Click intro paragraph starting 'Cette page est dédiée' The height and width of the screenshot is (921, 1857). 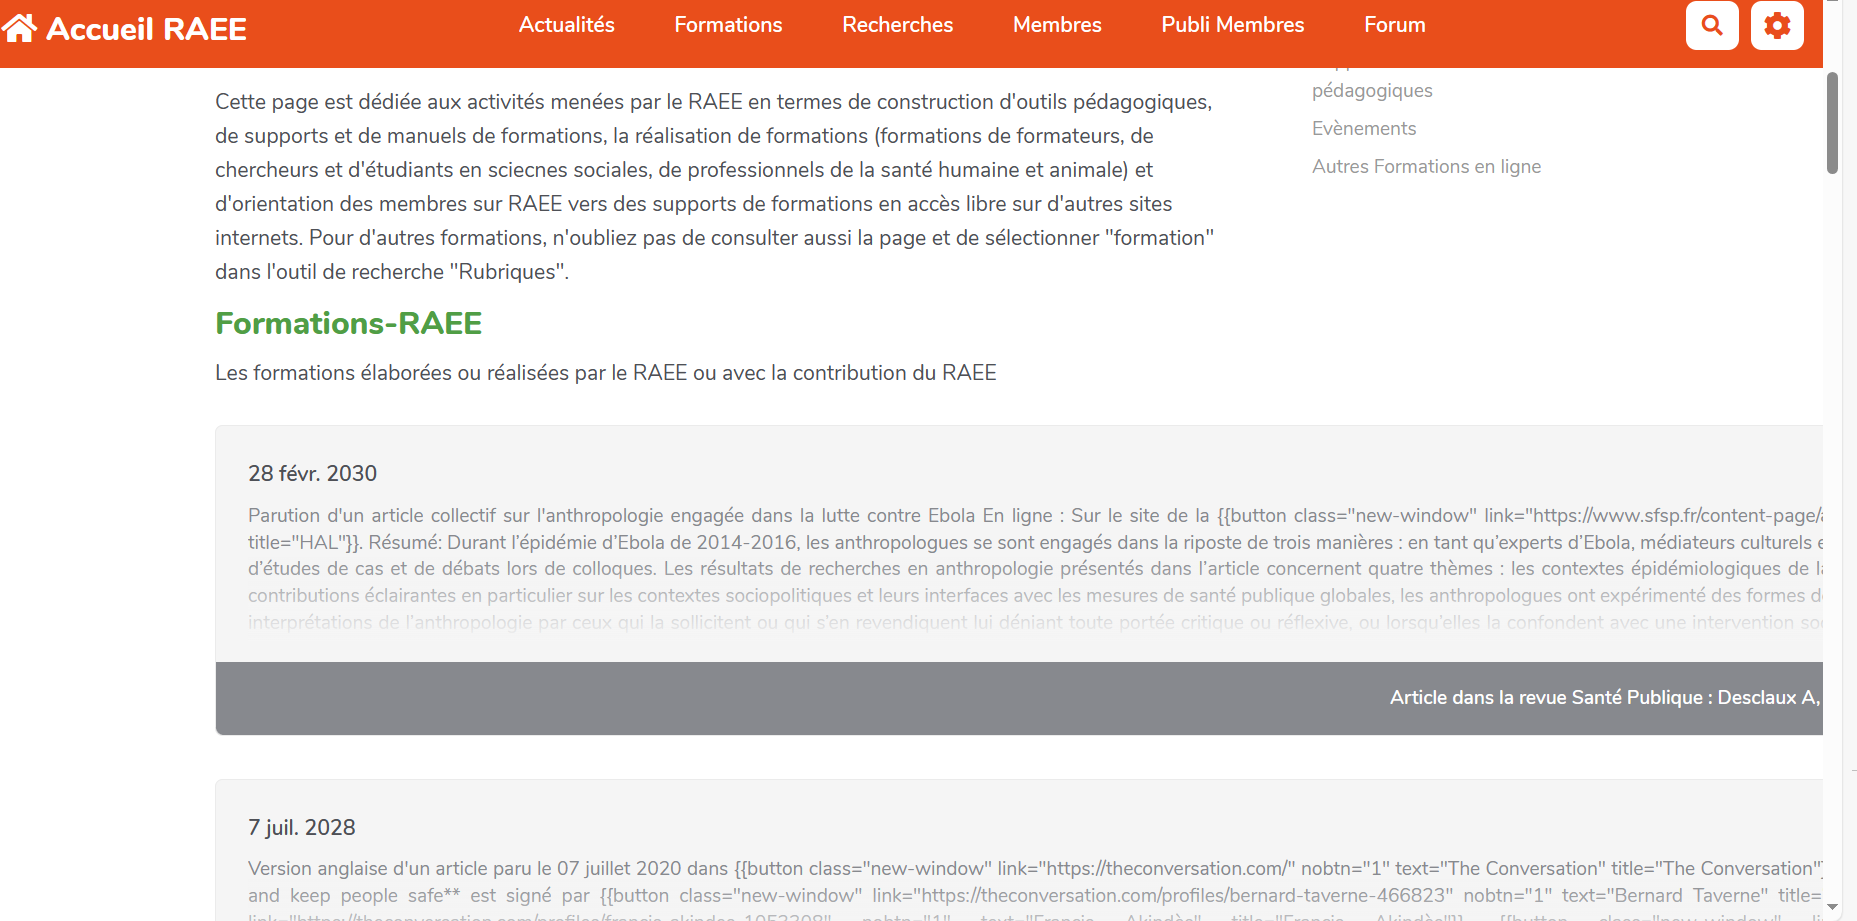[x=715, y=187]
